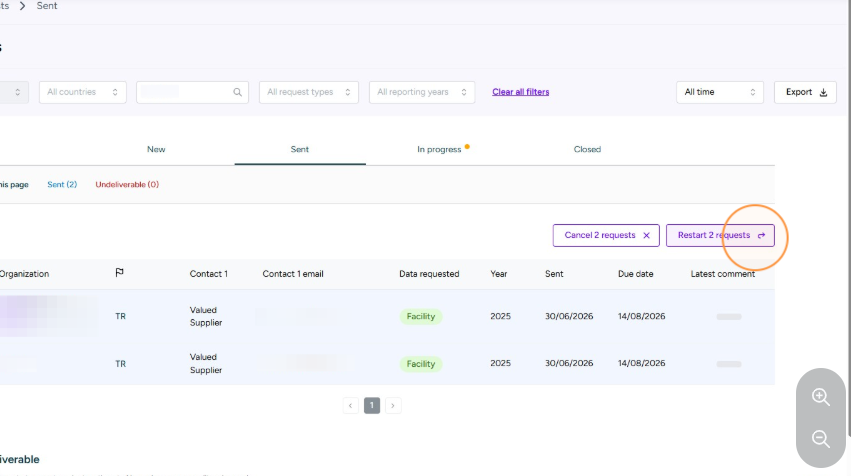Click the TR country code in second row

coord(120,364)
